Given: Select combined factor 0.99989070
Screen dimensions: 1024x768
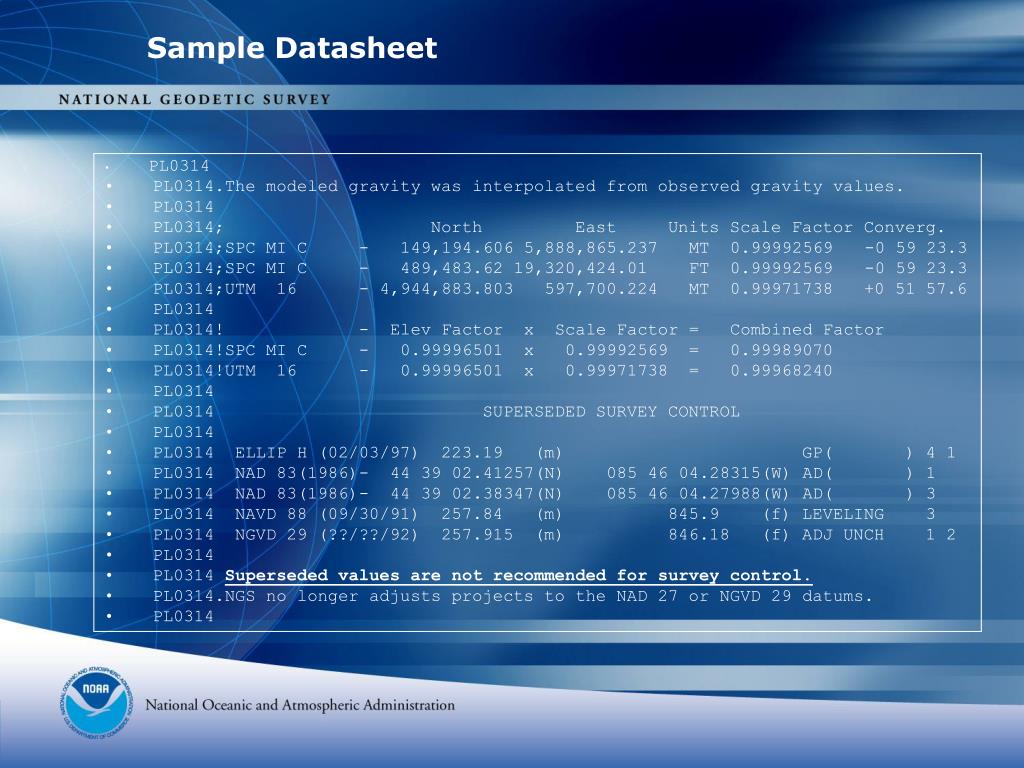Looking at the screenshot, I should [781, 351].
